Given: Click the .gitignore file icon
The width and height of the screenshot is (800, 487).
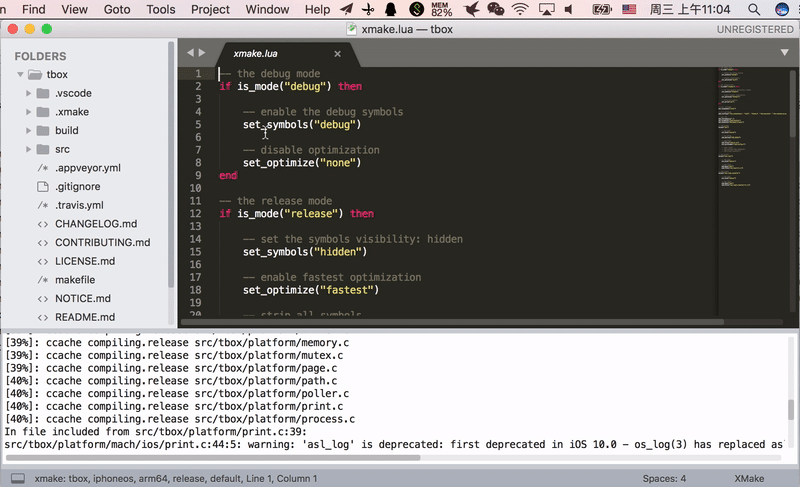Looking at the screenshot, I should click(x=43, y=187).
